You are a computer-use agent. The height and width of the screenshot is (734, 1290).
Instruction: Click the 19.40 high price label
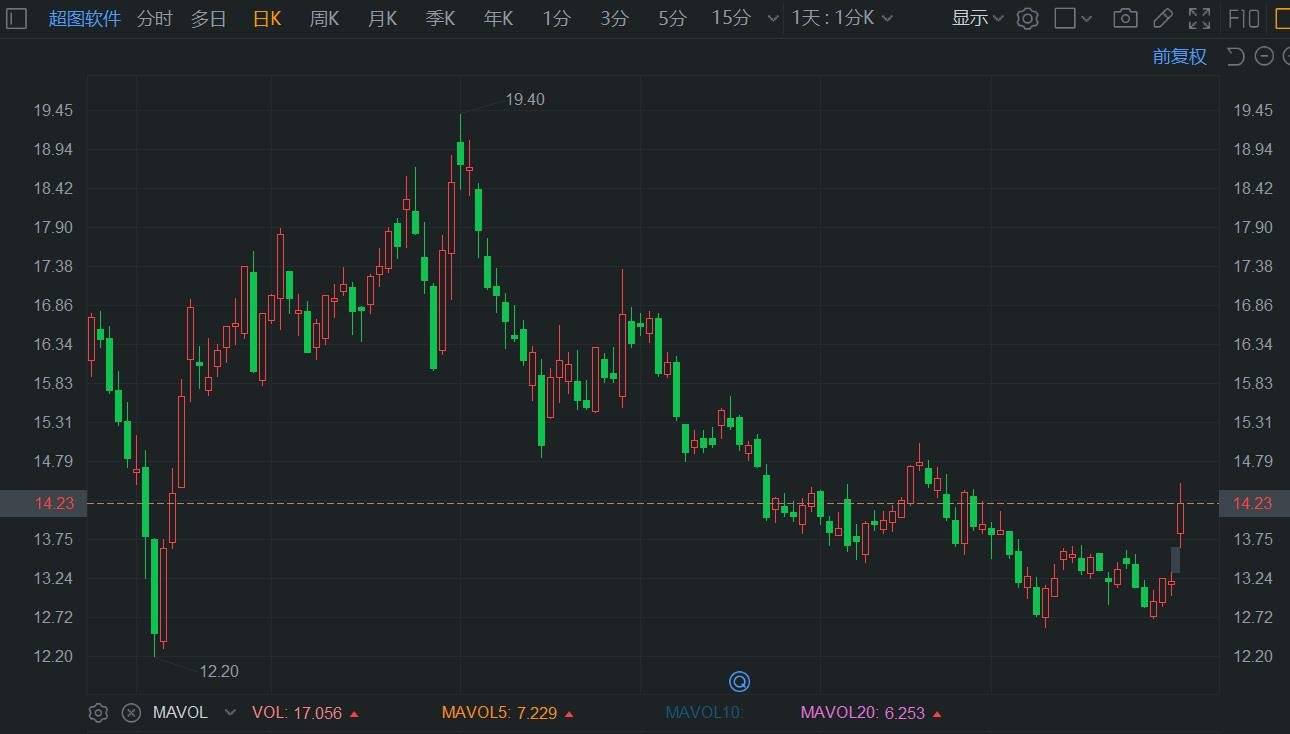[525, 99]
